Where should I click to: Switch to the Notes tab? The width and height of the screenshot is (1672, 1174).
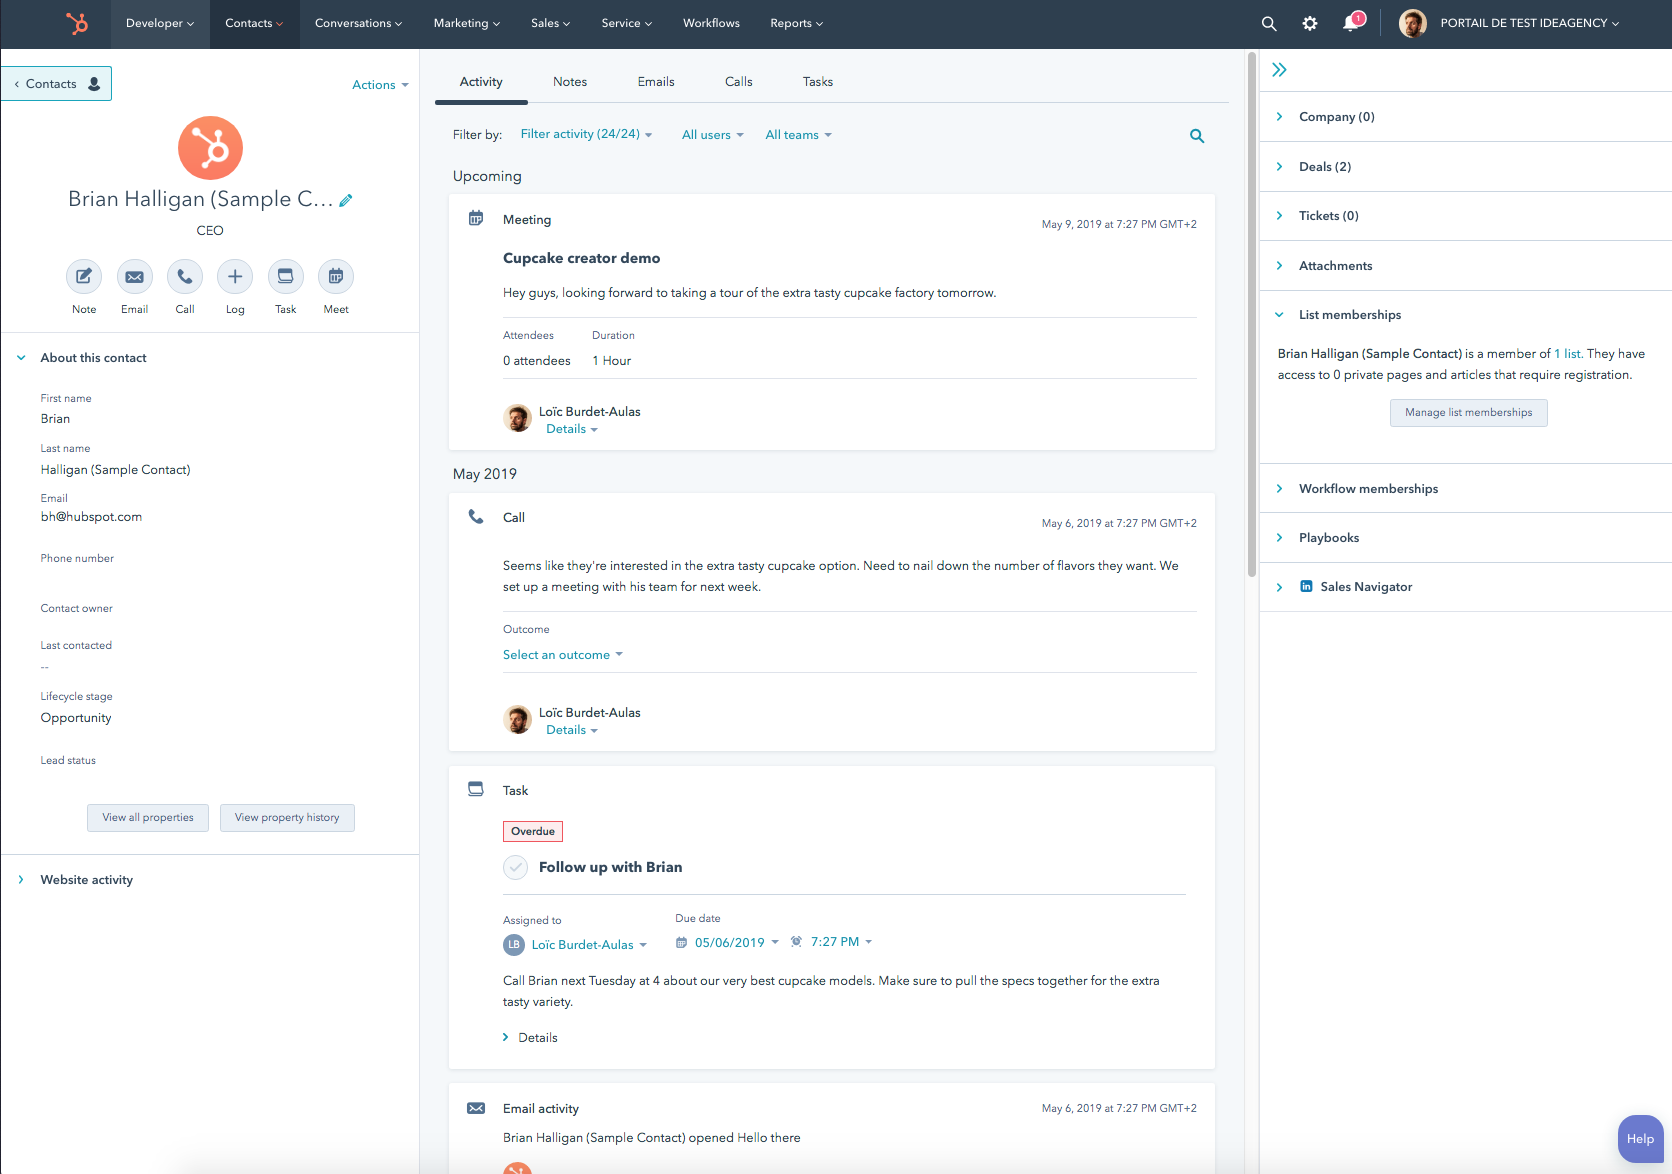570,82
